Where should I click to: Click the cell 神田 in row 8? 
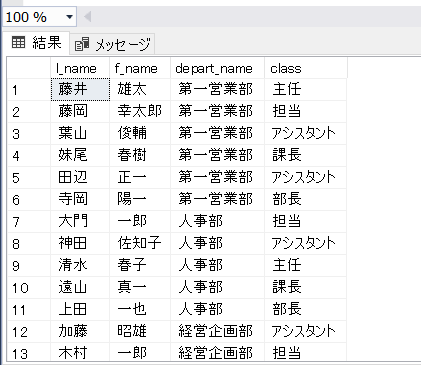pyautogui.click(x=80, y=243)
